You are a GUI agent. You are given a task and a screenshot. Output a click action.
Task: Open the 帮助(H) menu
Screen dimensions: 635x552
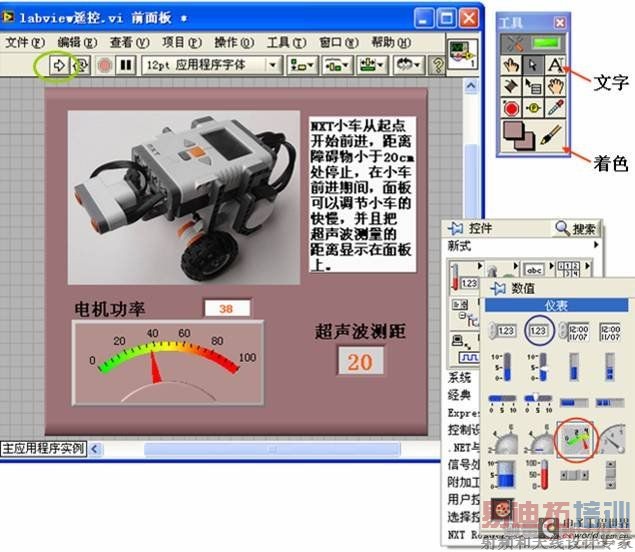[391, 42]
